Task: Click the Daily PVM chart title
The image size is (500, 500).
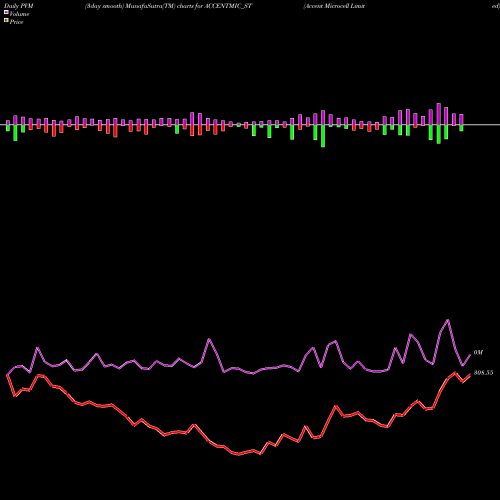Action: point(19,6)
